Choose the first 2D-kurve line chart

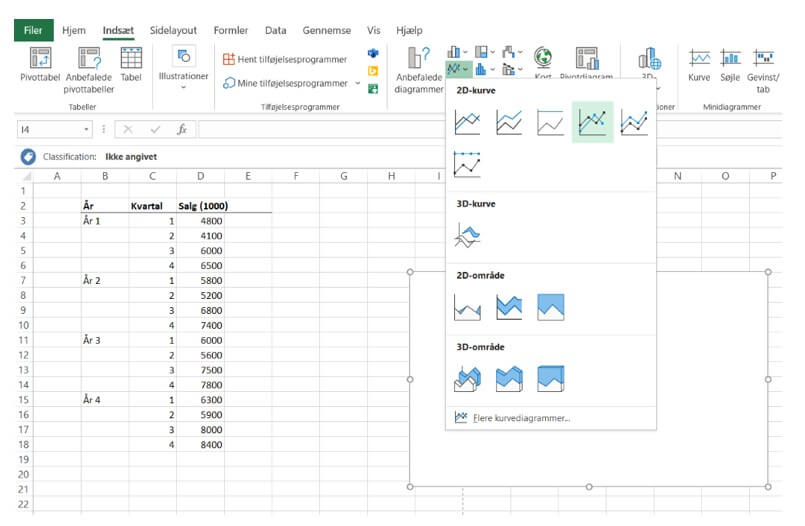(x=467, y=122)
